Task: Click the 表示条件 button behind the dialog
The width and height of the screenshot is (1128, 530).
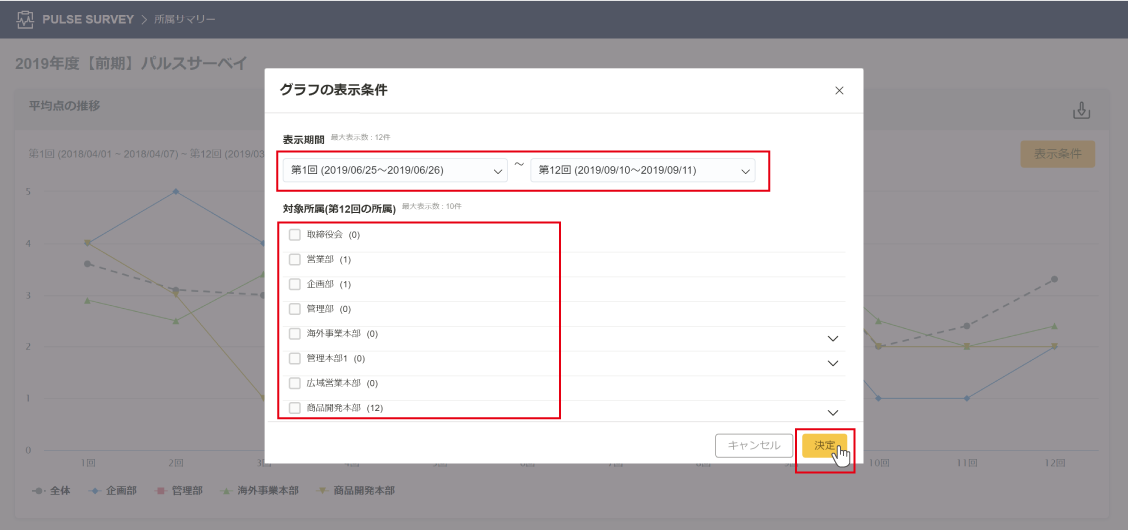Action: point(1057,155)
